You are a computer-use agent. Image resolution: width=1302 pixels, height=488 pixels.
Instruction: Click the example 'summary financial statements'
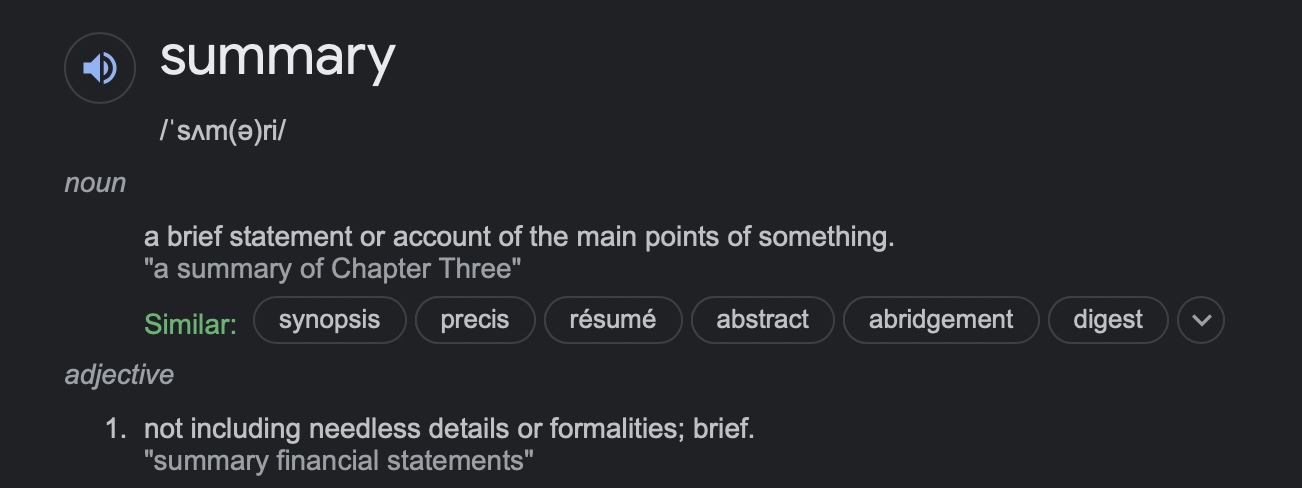coord(339,461)
